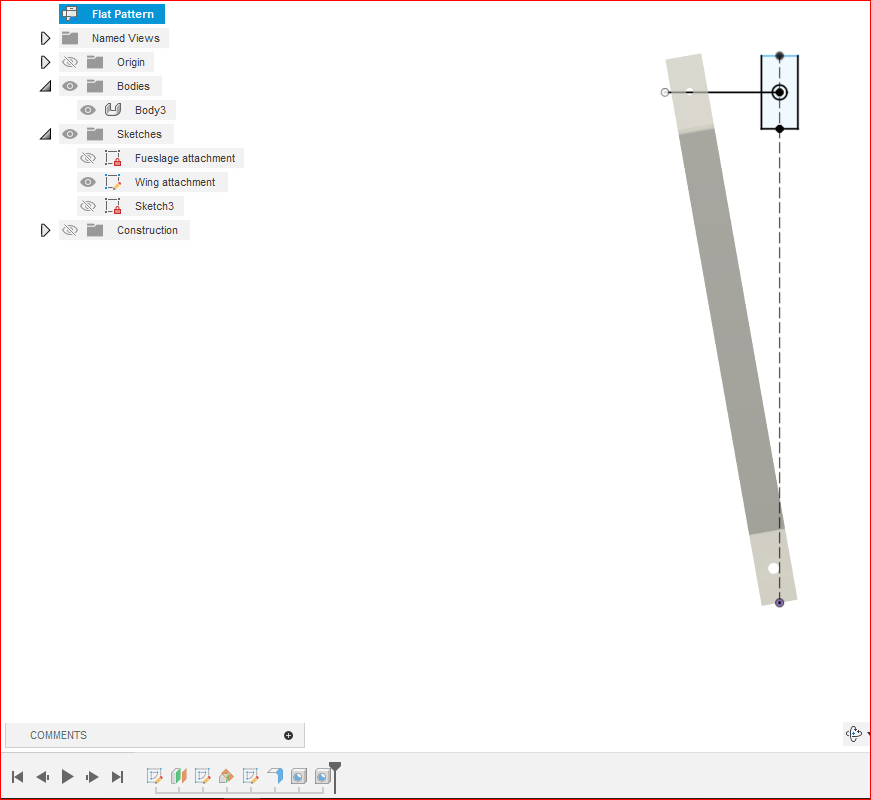Select the blue flange feature in the timeline
Viewport: 871px width, 800px height.
pyautogui.click(x=276, y=776)
